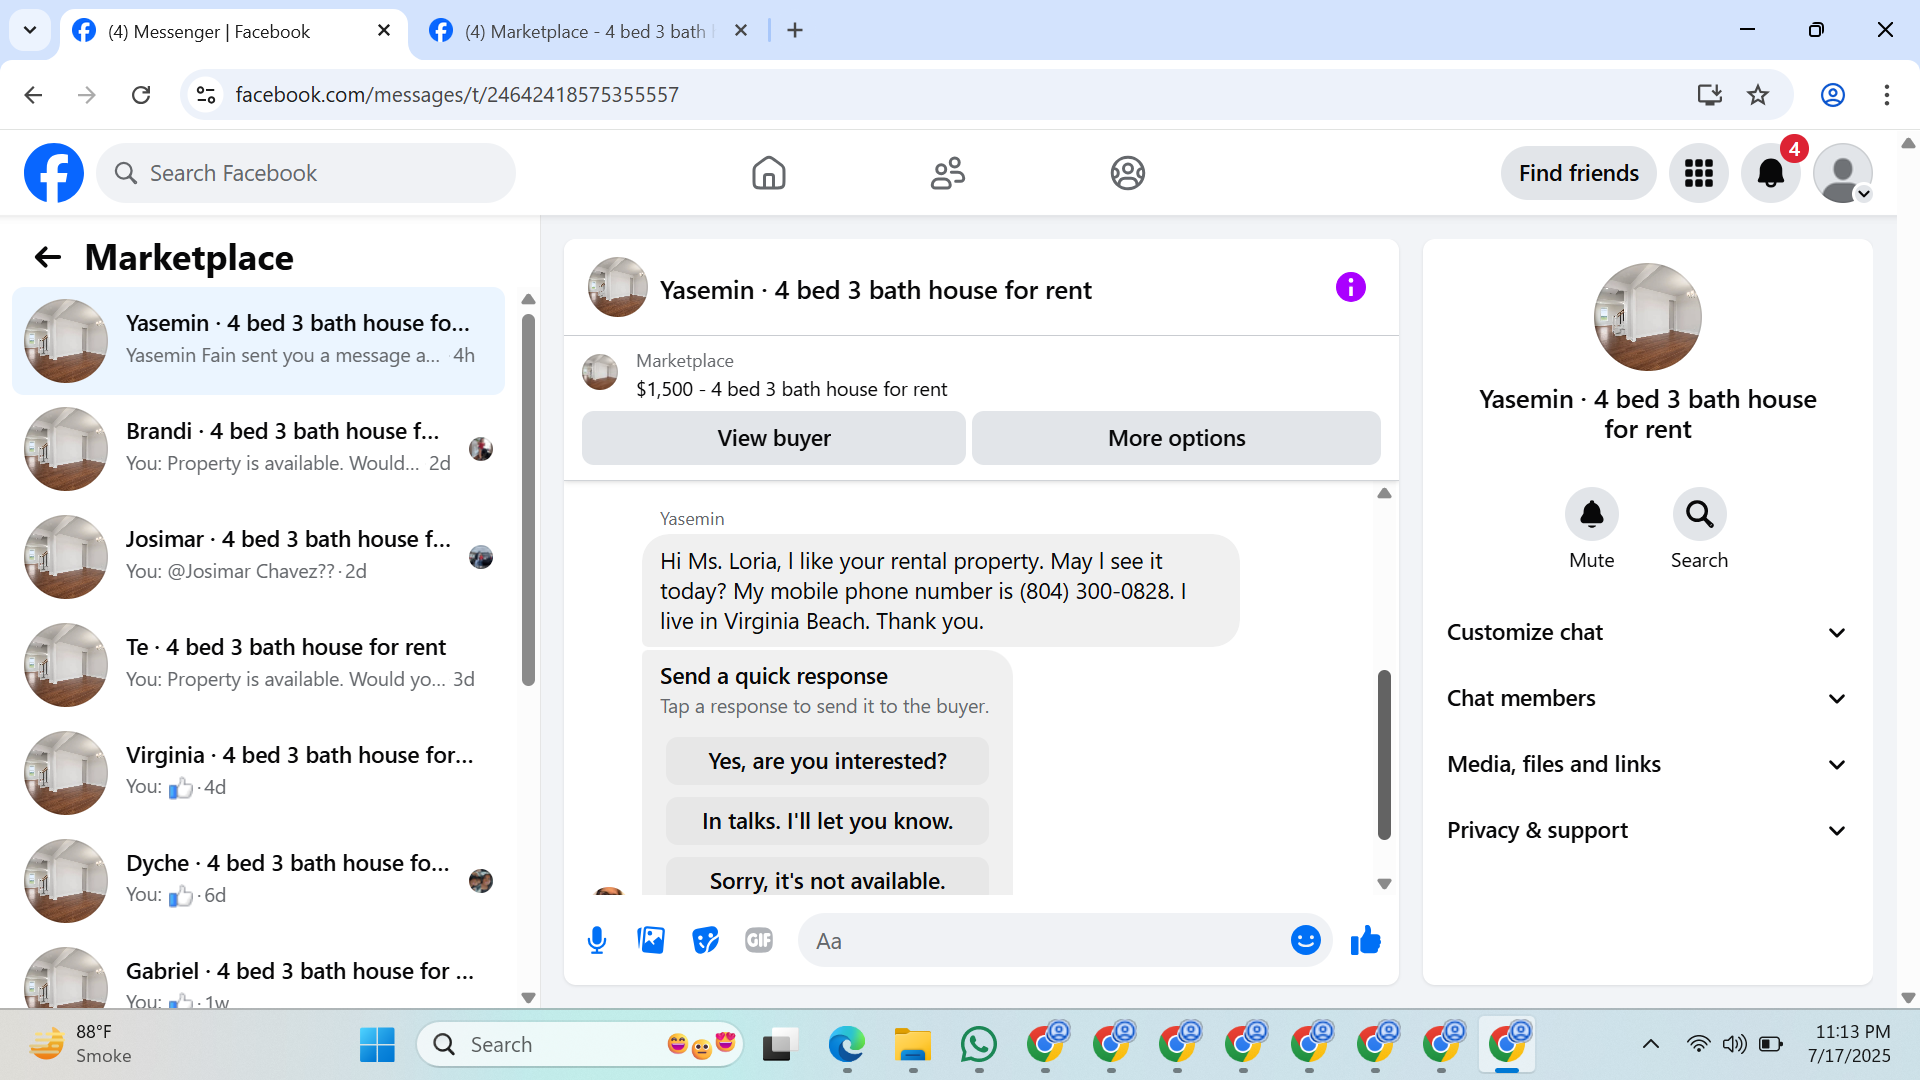Close the Marketplace browser tab

click(x=741, y=31)
